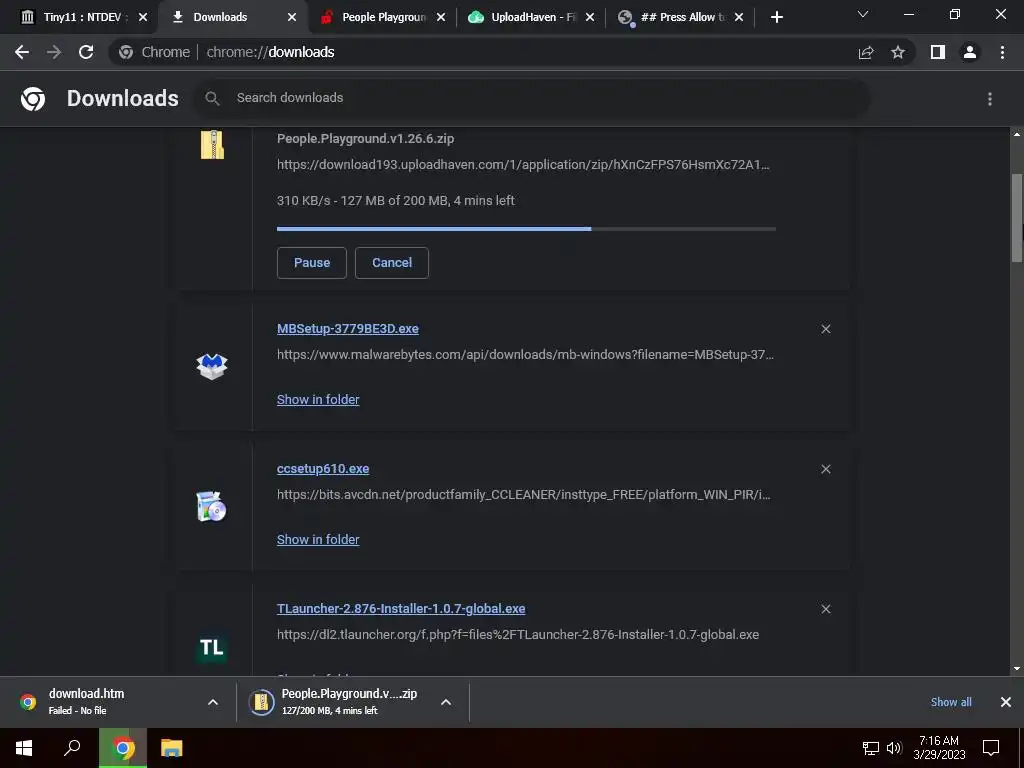Click the Search downloads field

pos(532,98)
